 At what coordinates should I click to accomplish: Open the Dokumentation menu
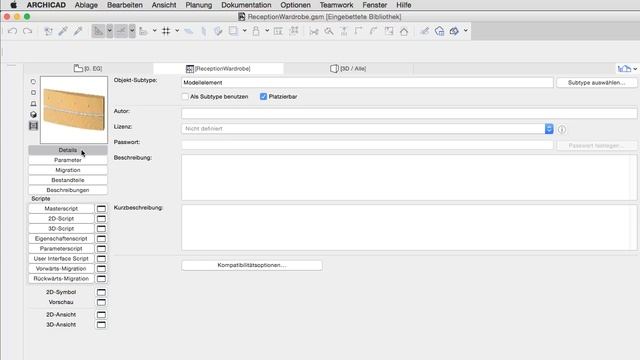(x=246, y=5)
